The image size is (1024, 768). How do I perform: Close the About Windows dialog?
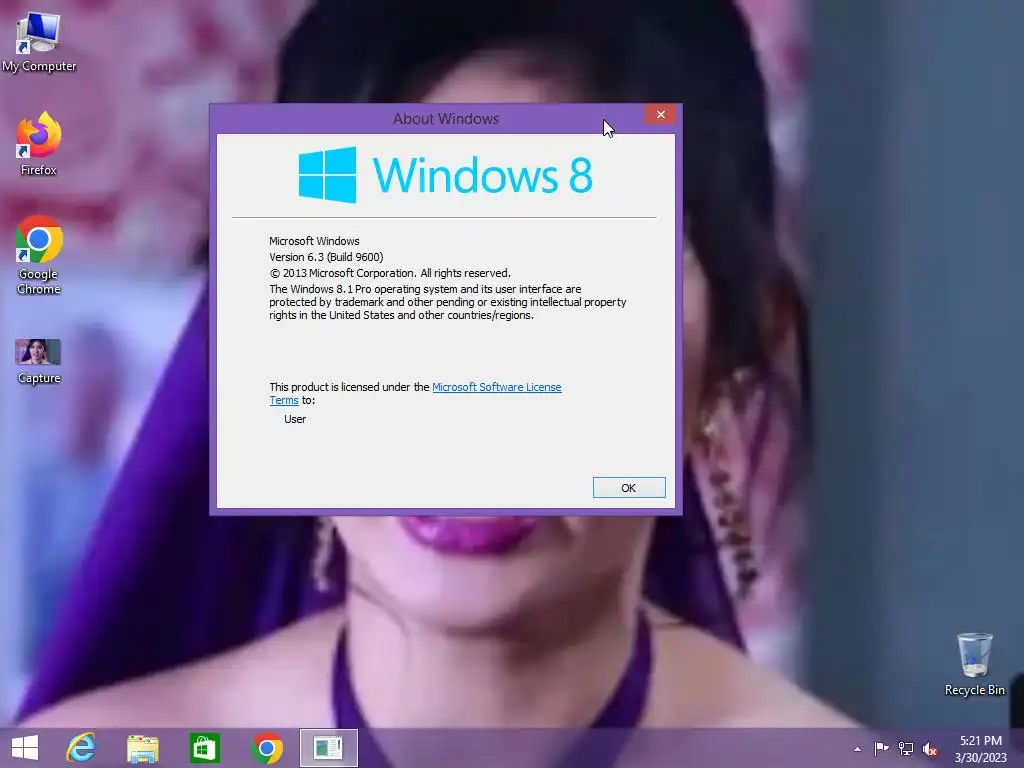click(x=660, y=114)
